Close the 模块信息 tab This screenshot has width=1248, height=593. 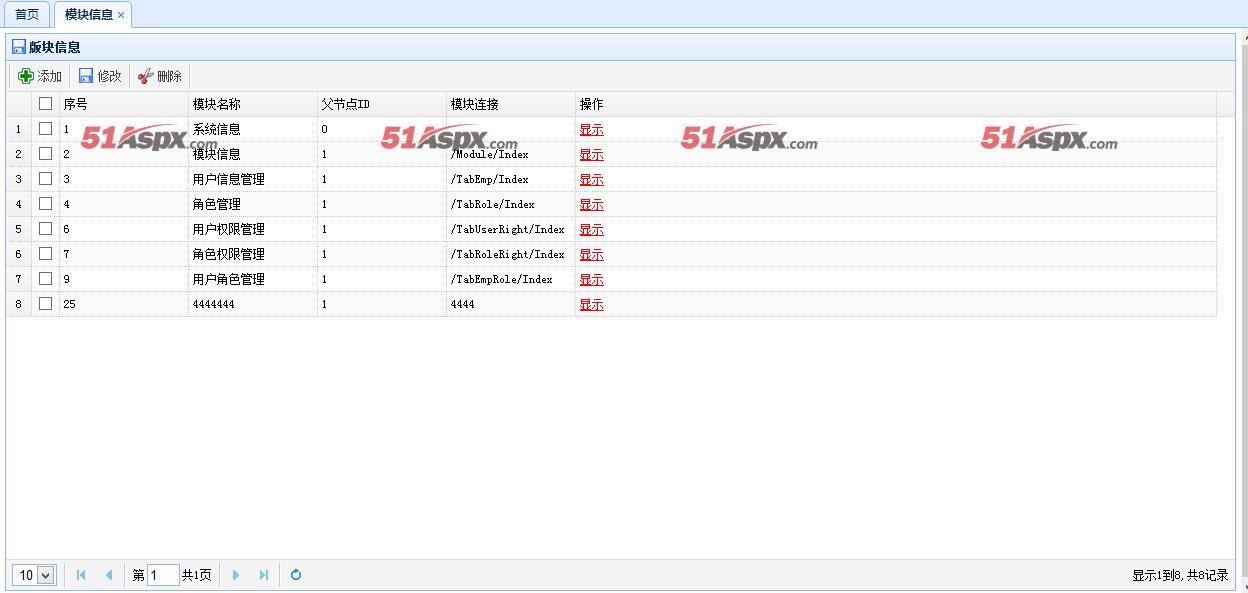click(121, 15)
